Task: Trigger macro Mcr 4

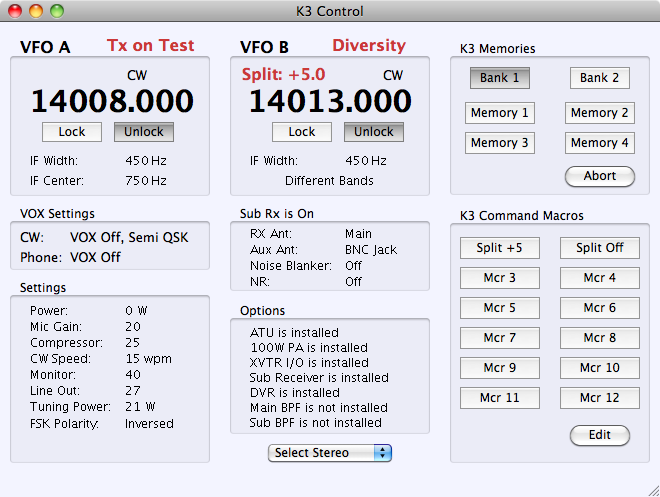Action: pos(600,278)
